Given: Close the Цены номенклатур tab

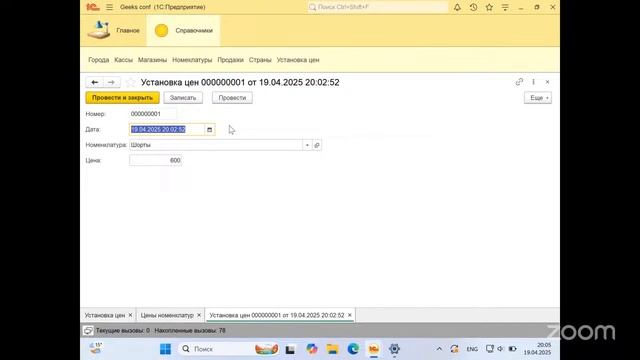Looking at the screenshot, I should pyautogui.click(x=199, y=315).
